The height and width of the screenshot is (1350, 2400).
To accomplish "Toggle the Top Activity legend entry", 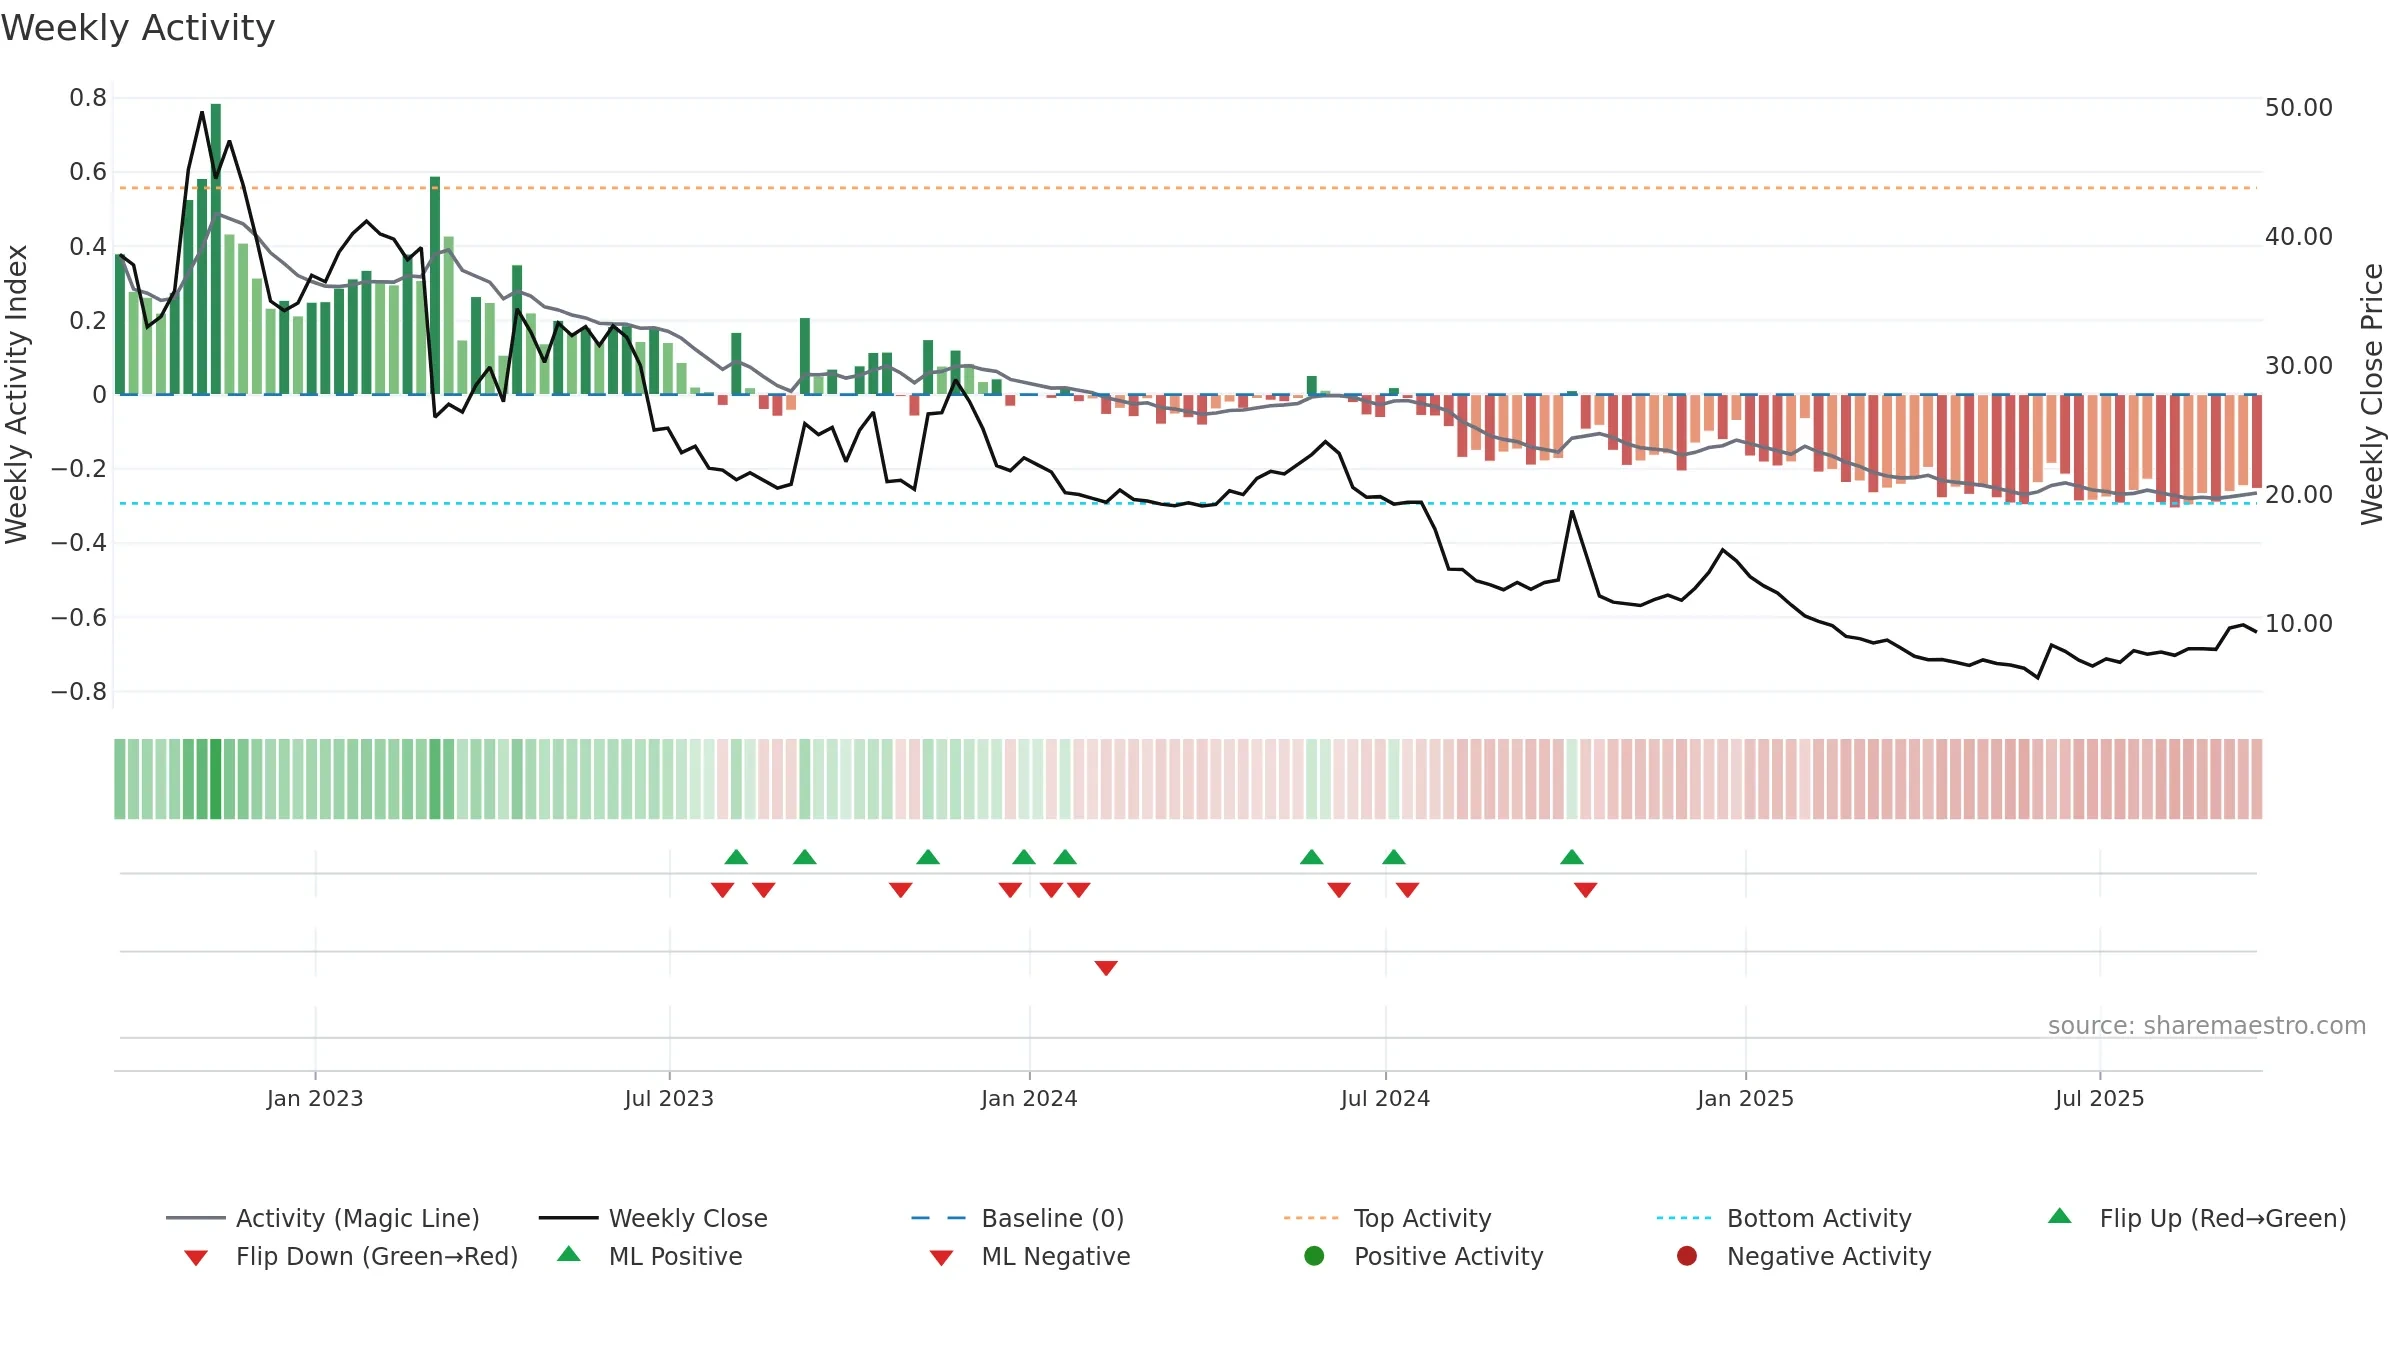I will (x=1388, y=1218).
